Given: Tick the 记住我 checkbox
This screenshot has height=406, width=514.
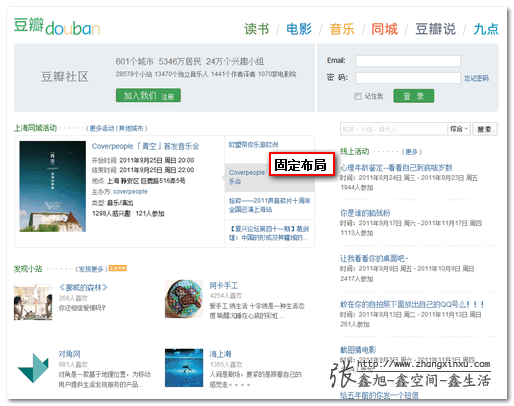Looking at the screenshot, I should pos(358,96).
